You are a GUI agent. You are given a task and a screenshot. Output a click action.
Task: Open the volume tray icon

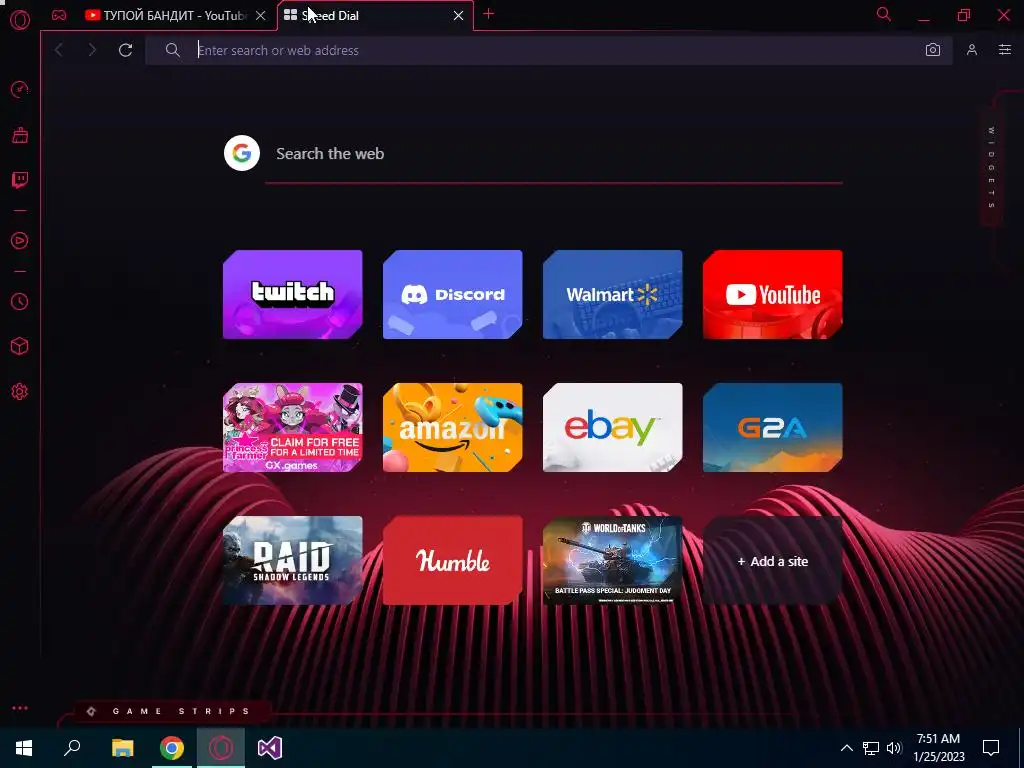[x=894, y=748]
